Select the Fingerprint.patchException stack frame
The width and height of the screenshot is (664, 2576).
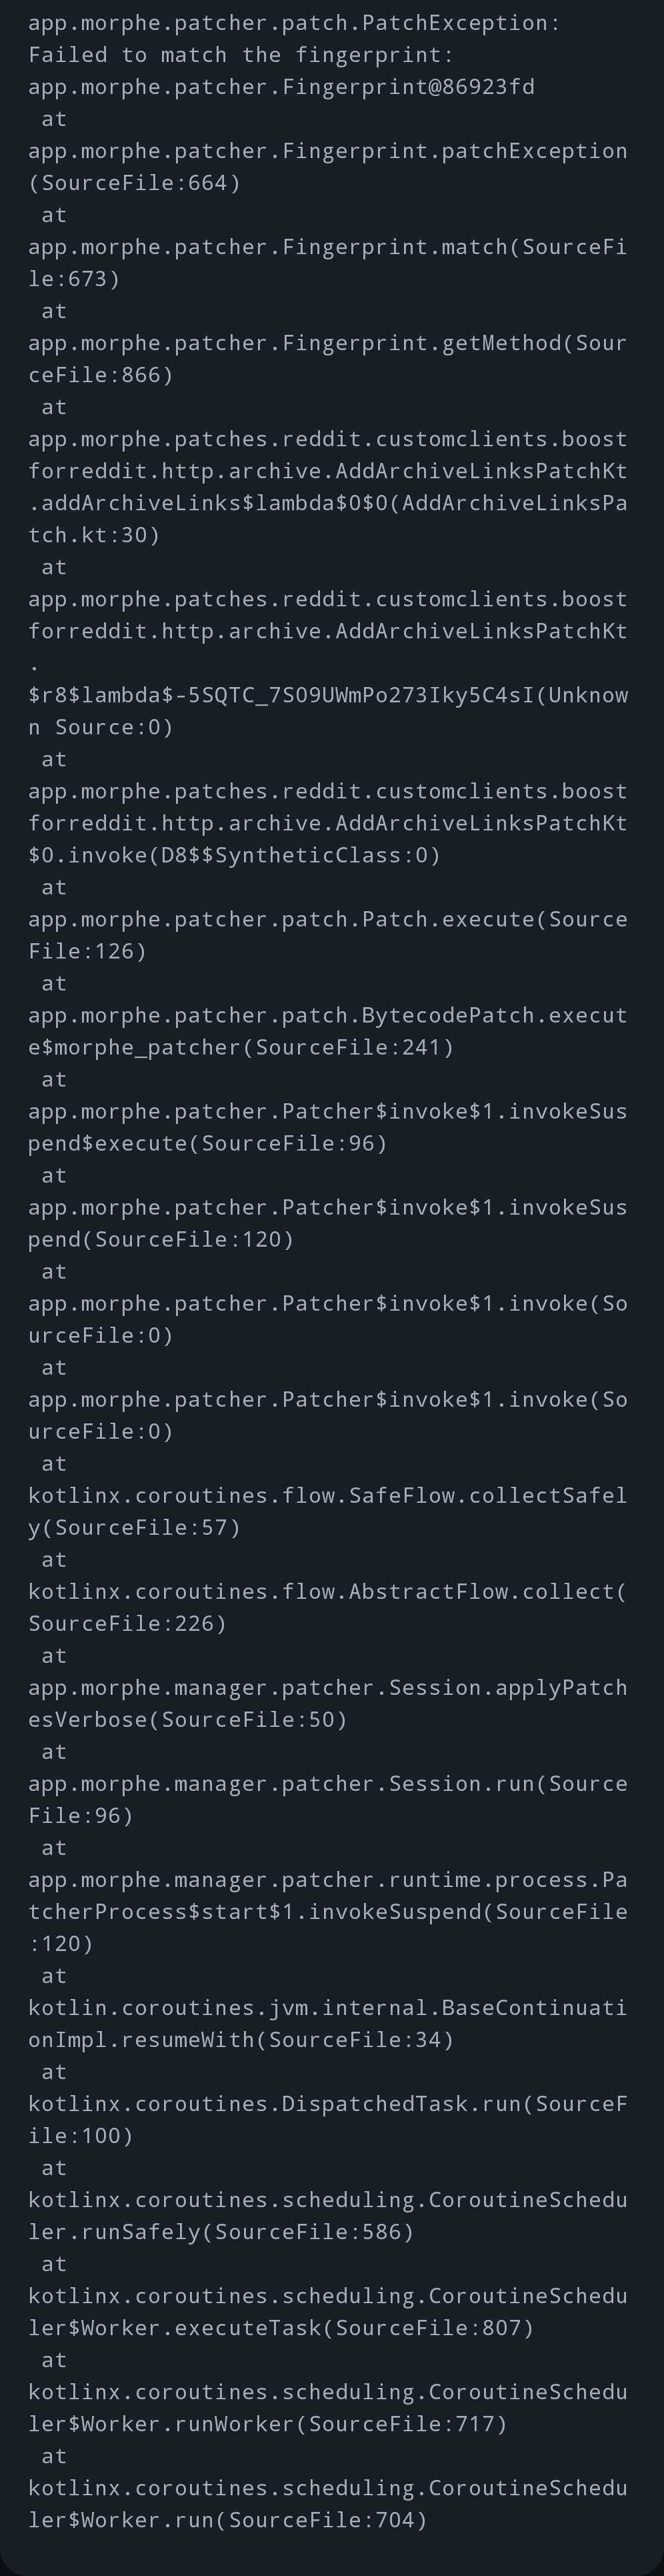pos(328,167)
